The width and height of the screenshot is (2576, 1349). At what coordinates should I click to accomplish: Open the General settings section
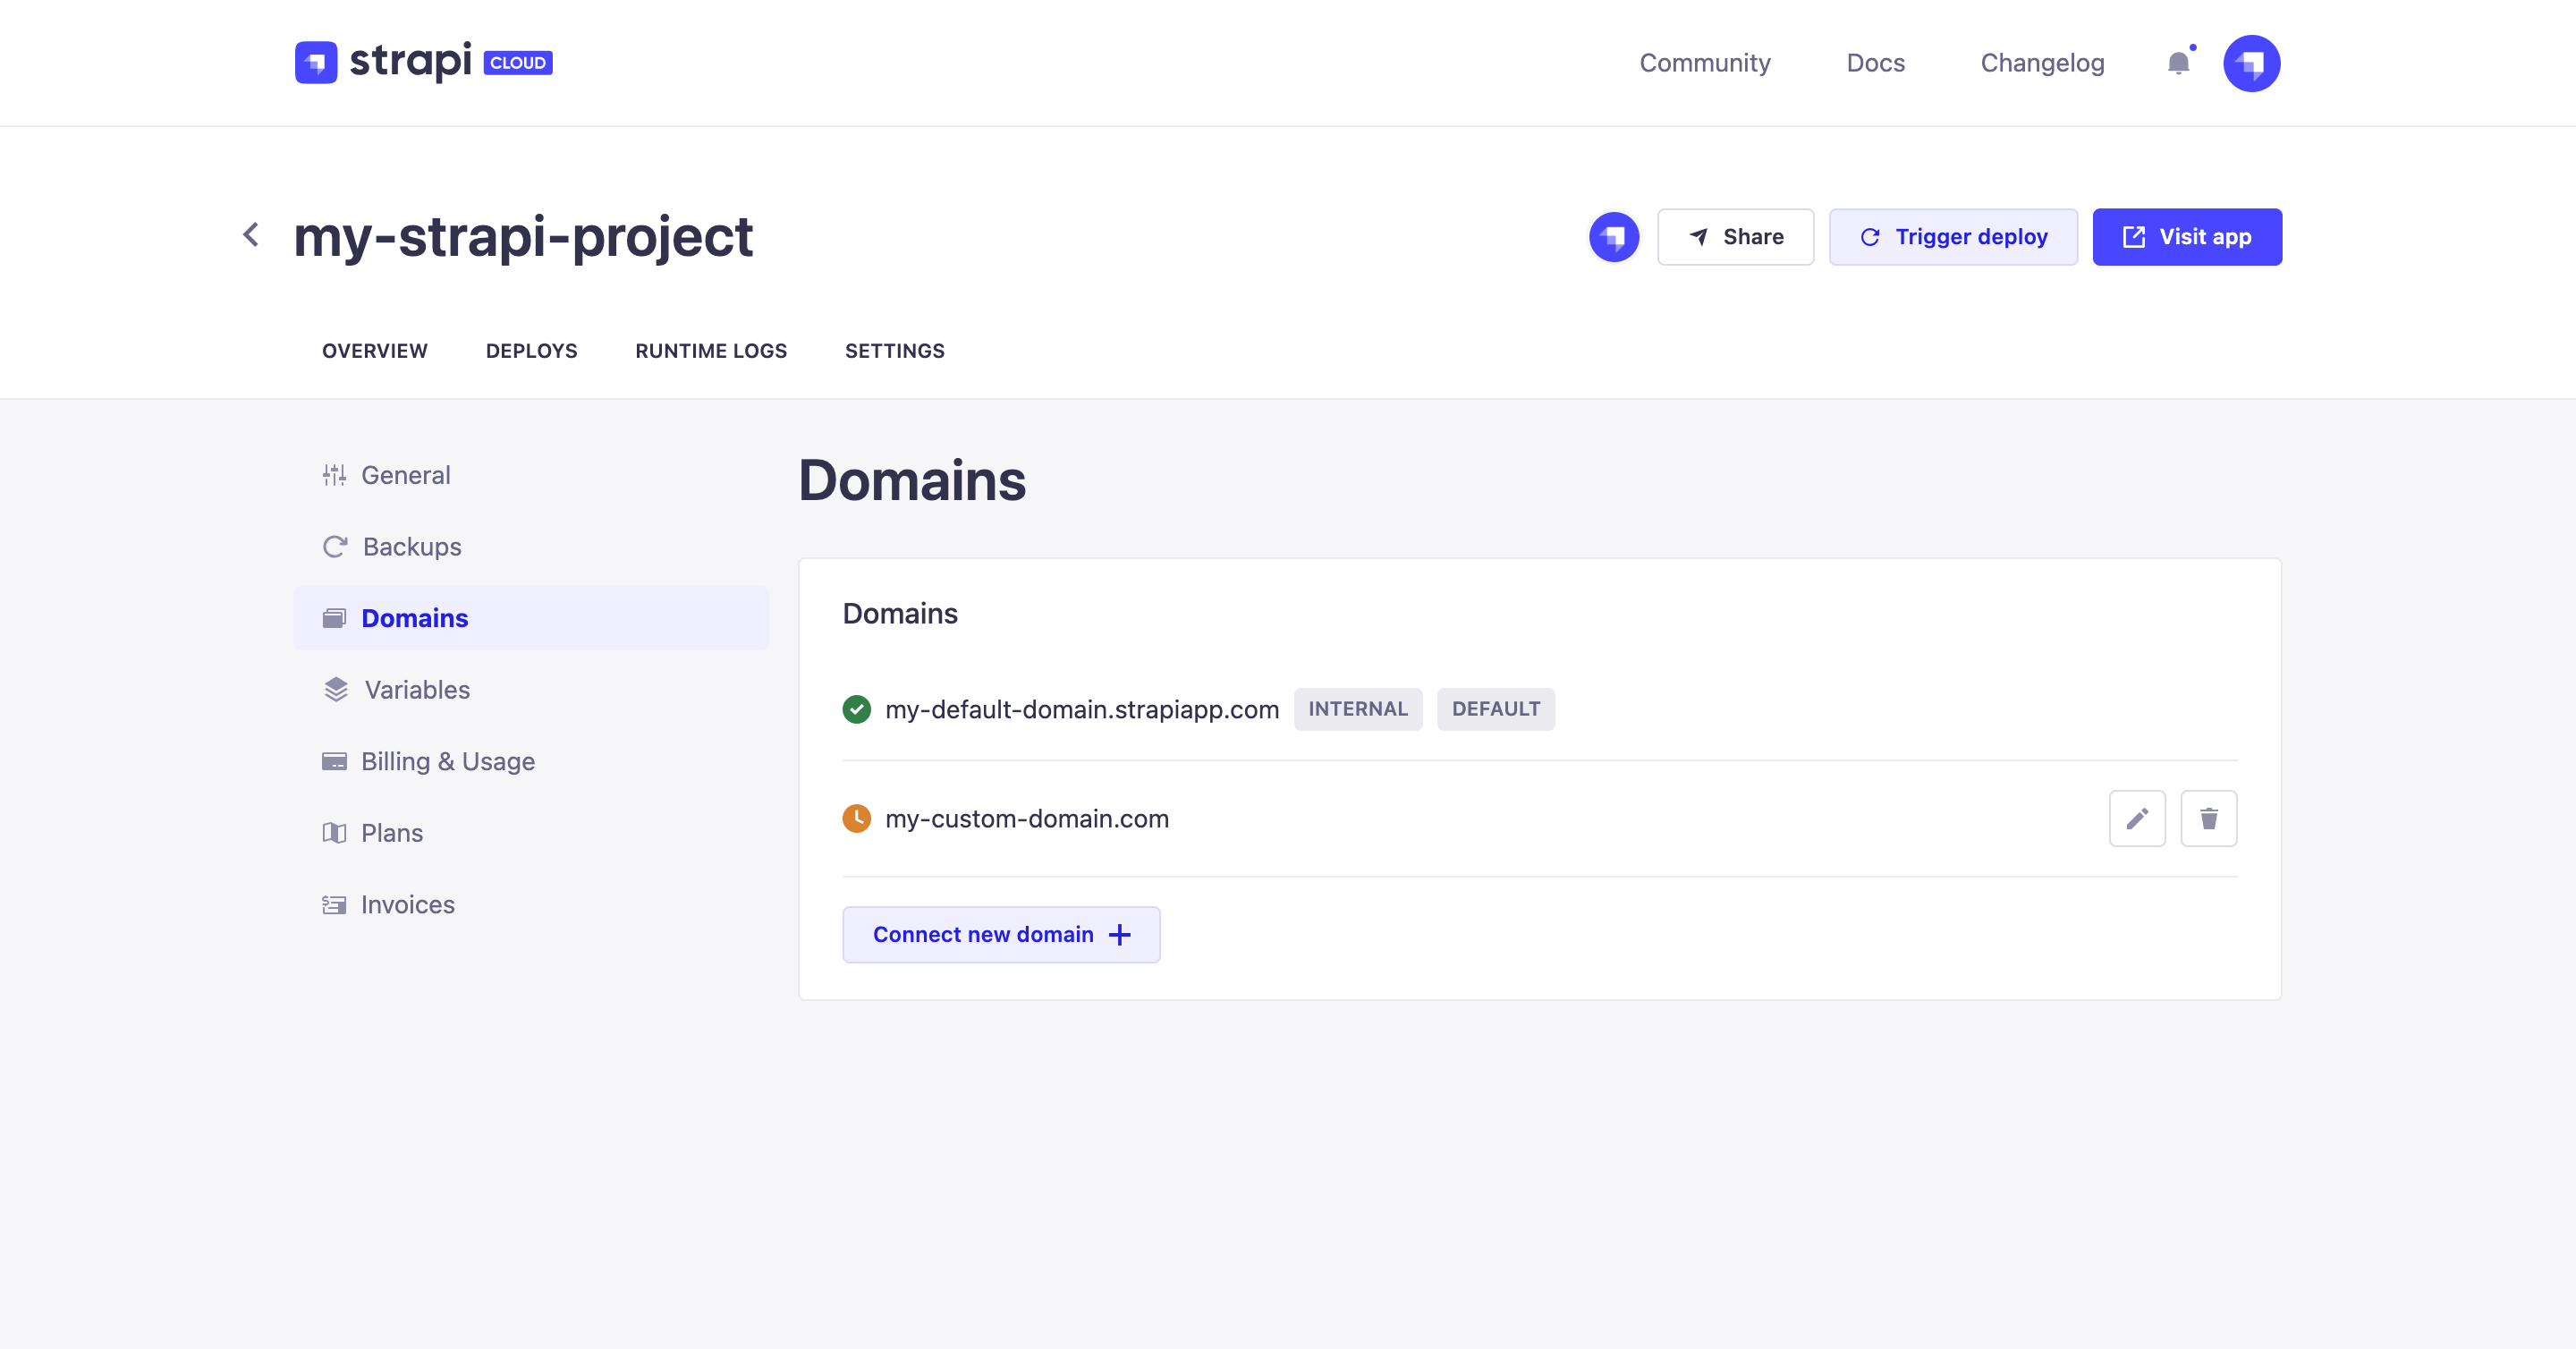(x=403, y=473)
